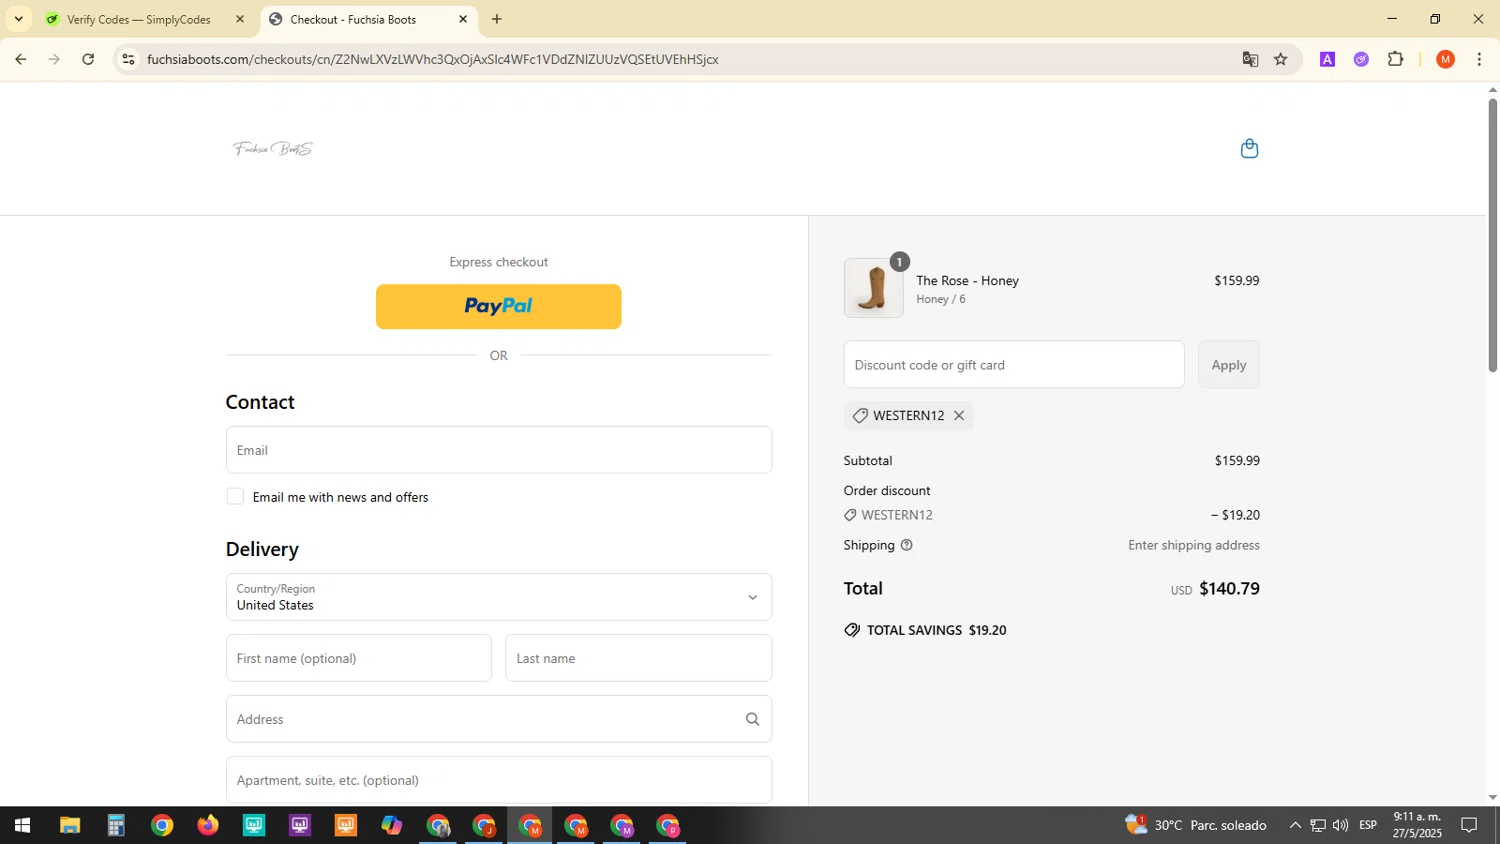Open the weather widget 30°C Parc. soleado
This screenshot has width=1500, height=844.
(x=1196, y=826)
